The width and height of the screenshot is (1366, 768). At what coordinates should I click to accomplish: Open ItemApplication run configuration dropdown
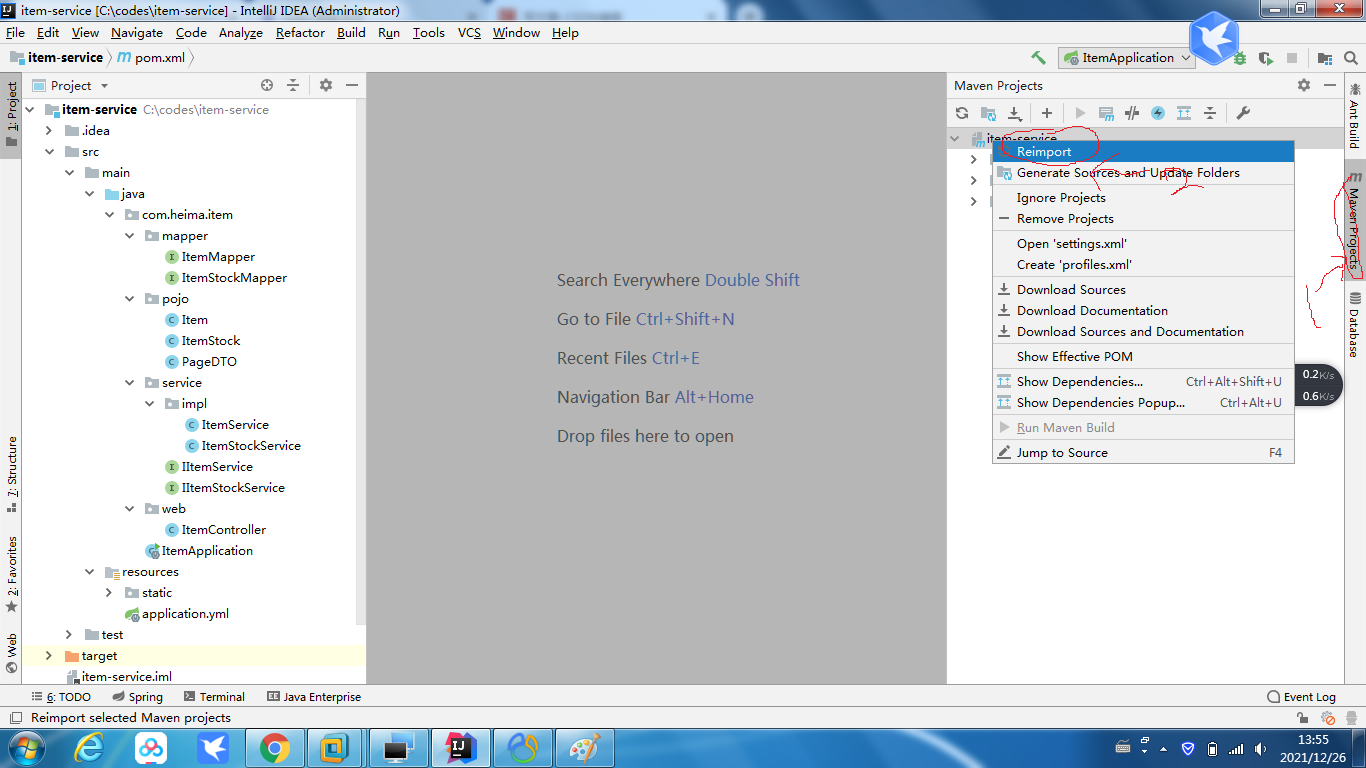pos(1128,58)
